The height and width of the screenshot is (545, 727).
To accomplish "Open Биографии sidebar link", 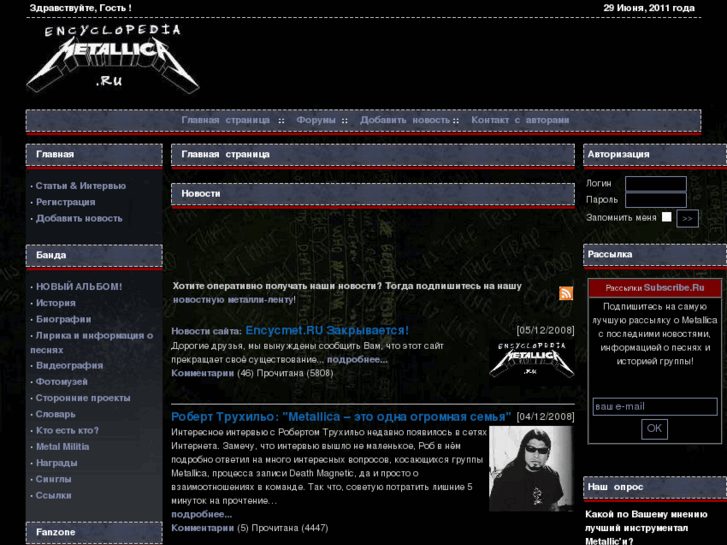I will [x=64, y=319].
